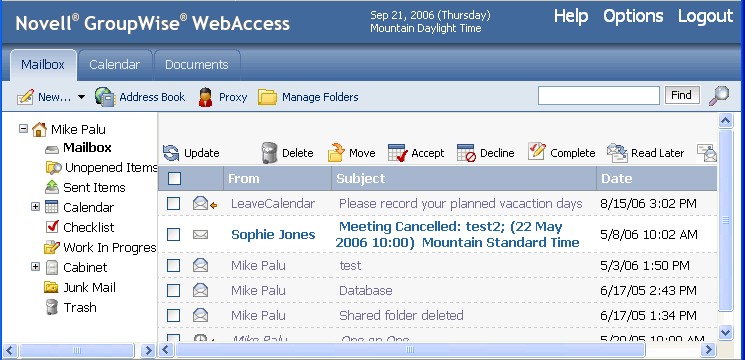This screenshot has height=360, width=745.
Task: Click the Accept calendar checkmark icon
Action: point(398,153)
